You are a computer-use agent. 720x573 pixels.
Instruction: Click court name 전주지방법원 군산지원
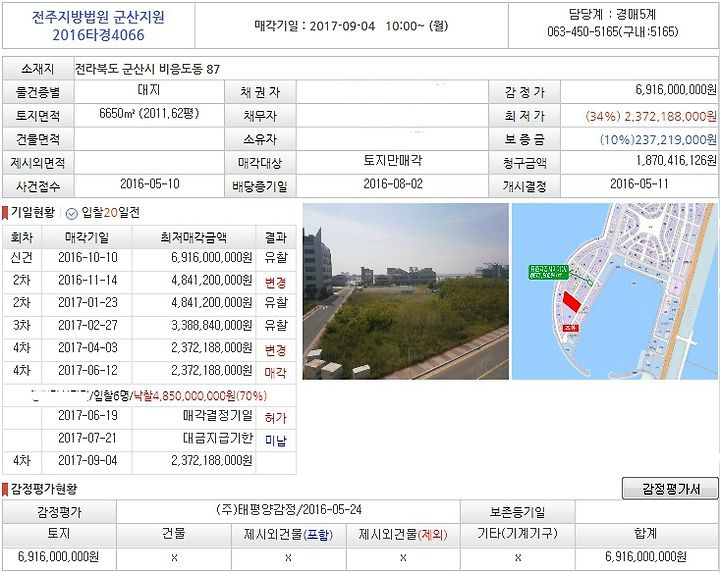98,17
